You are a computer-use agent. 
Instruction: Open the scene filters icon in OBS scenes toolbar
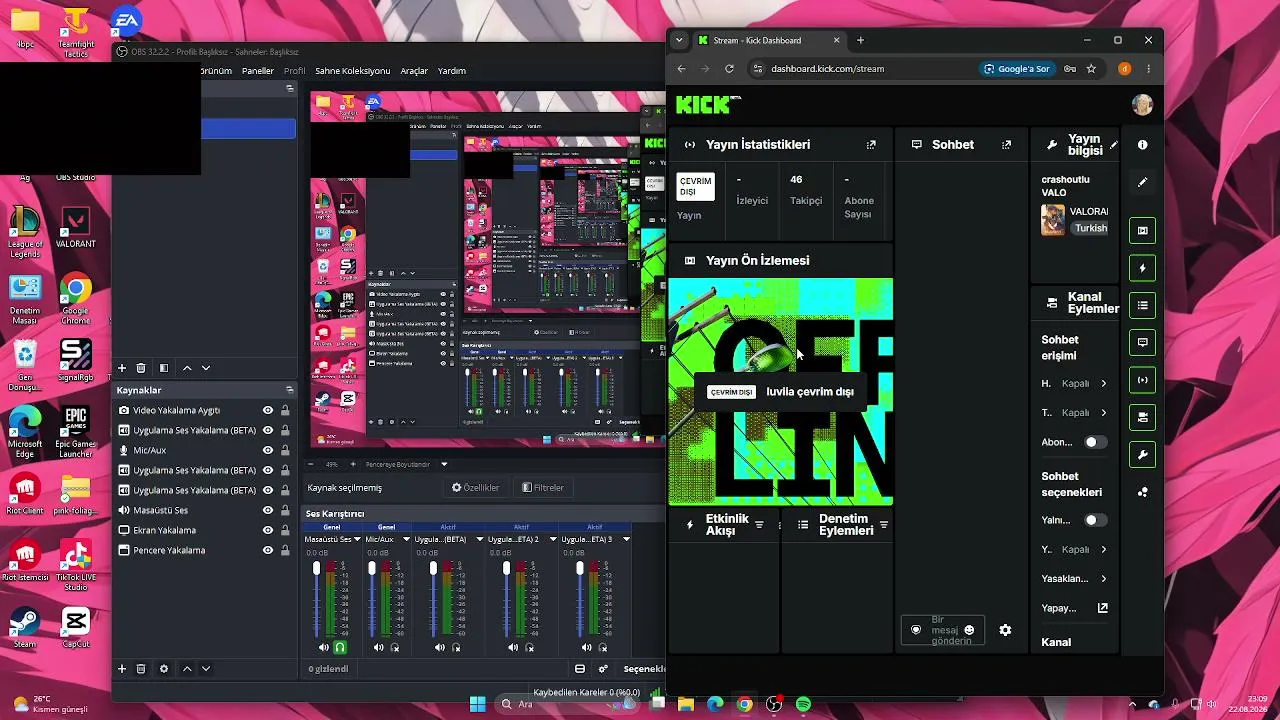pyautogui.click(x=164, y=368)
